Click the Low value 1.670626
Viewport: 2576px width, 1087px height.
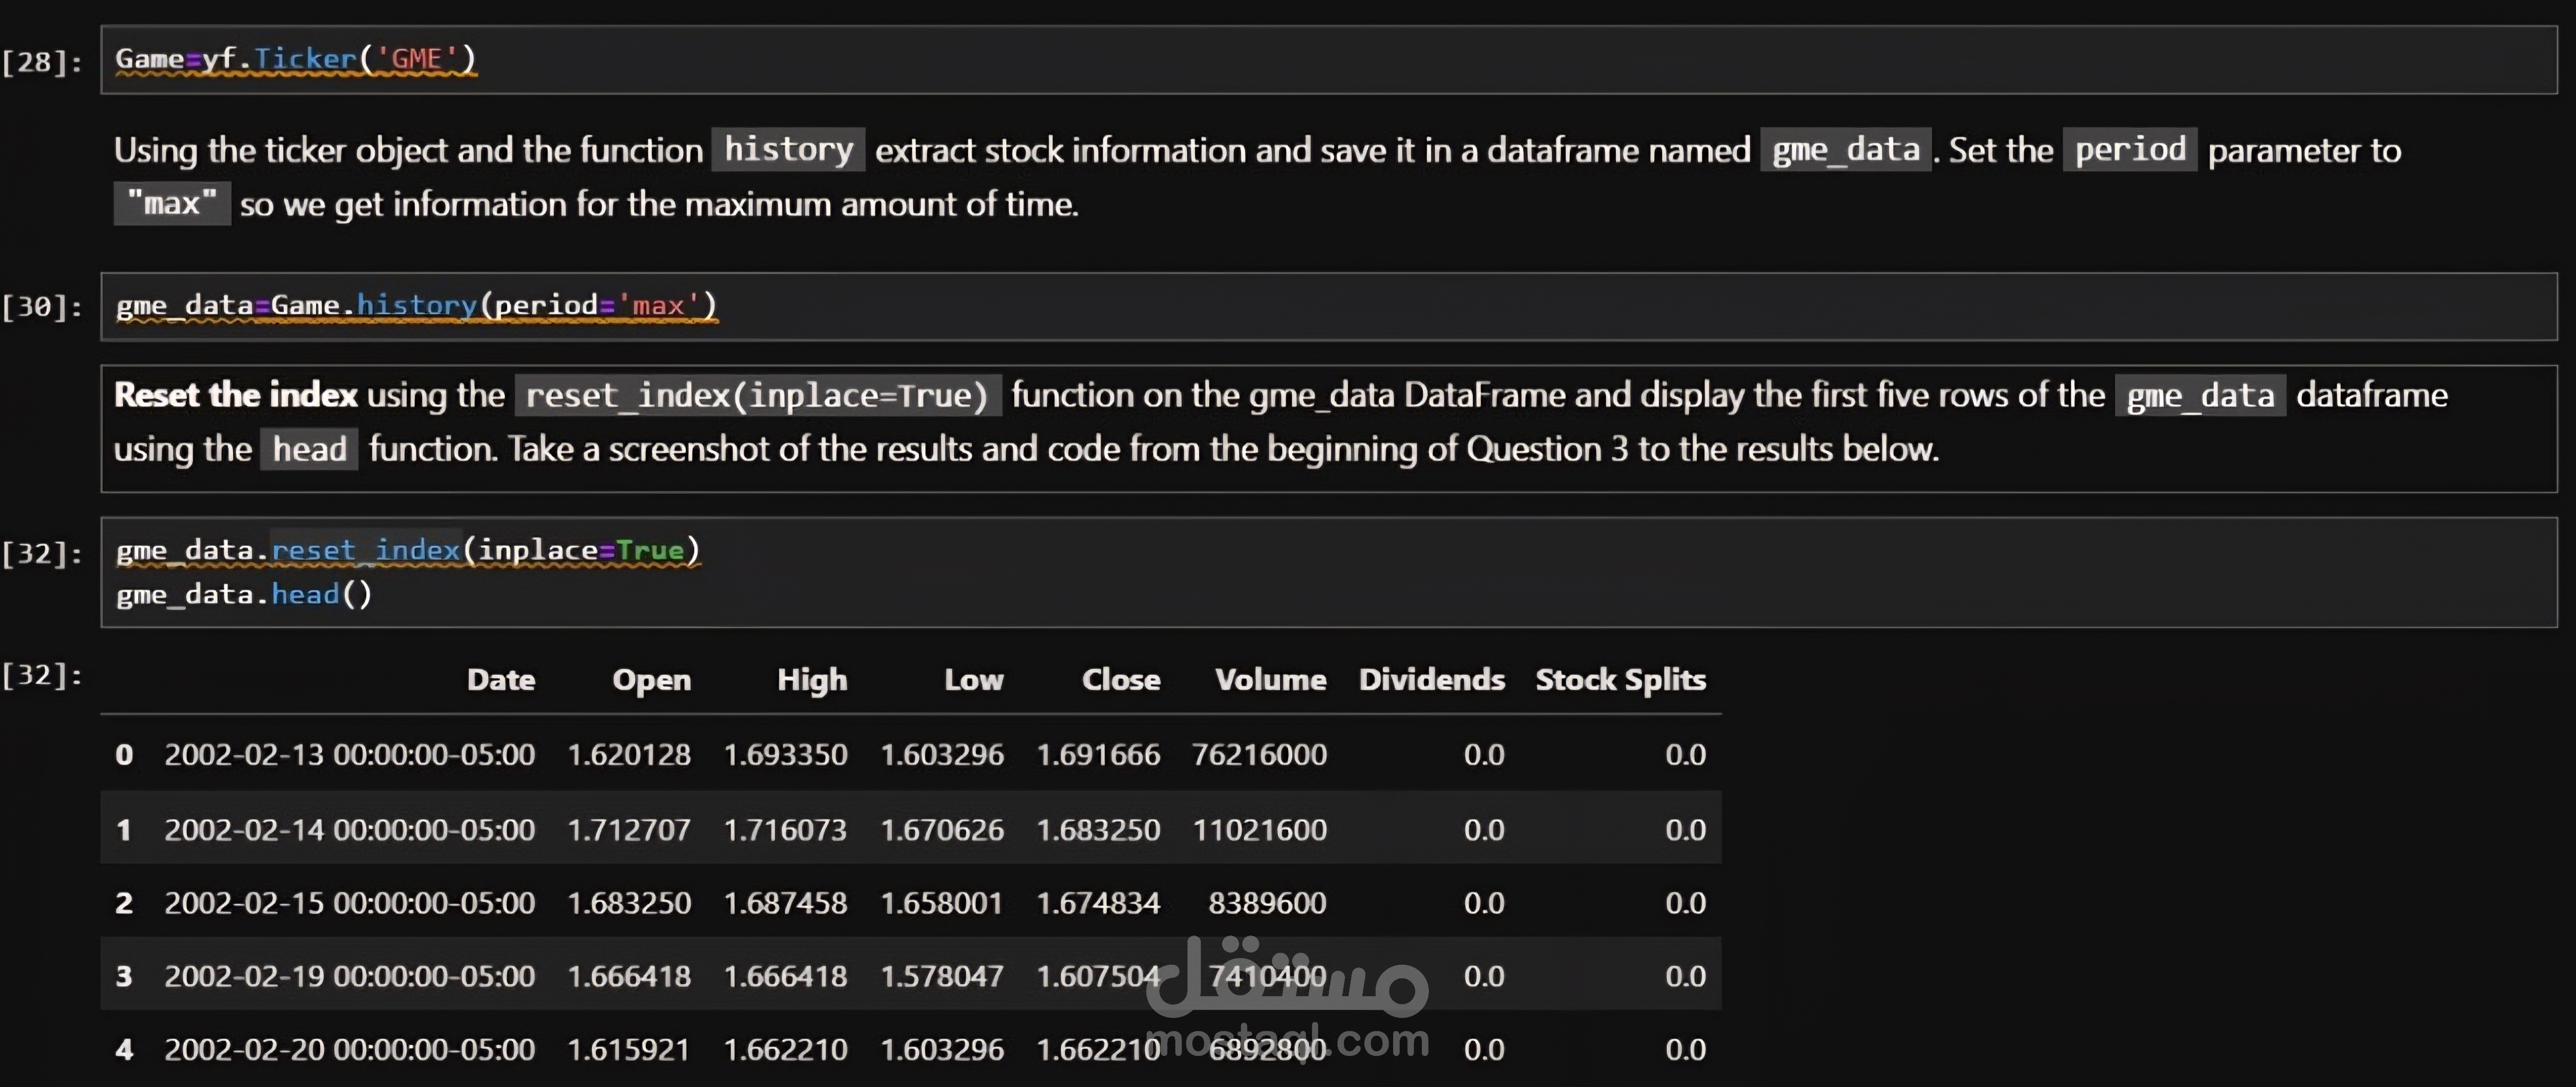942,830
